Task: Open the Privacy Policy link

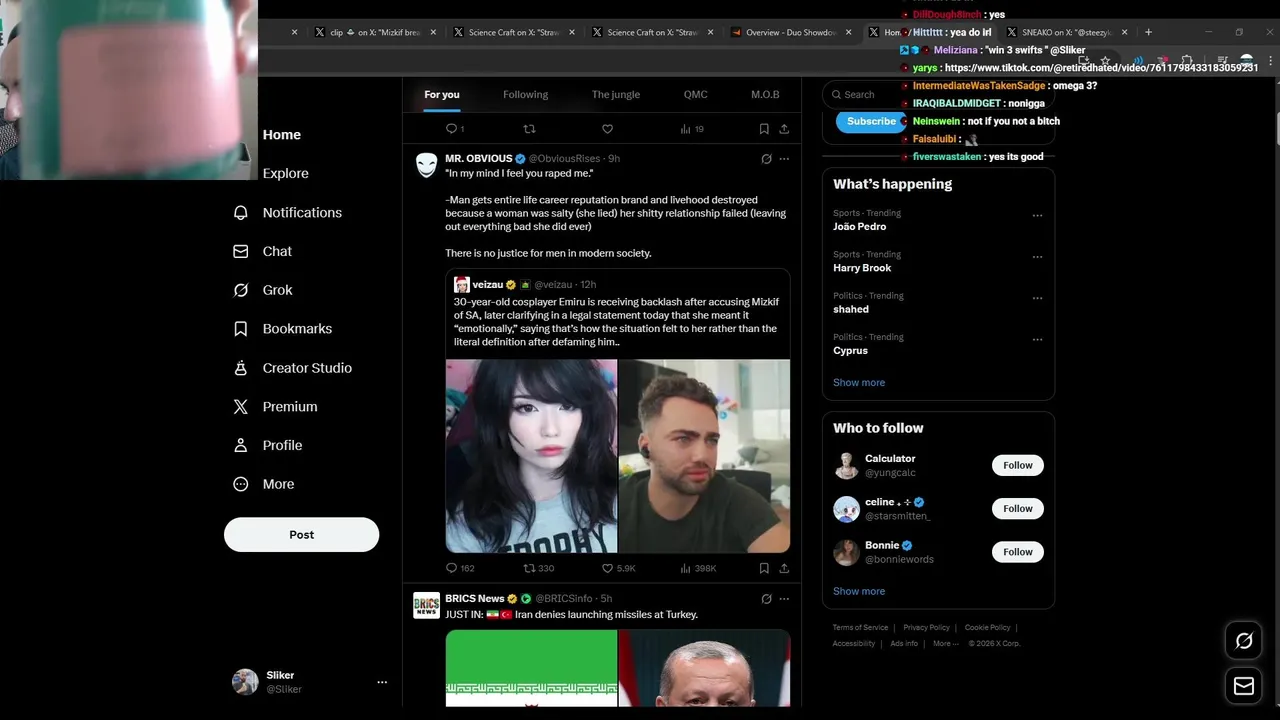Action: [926, 628]
